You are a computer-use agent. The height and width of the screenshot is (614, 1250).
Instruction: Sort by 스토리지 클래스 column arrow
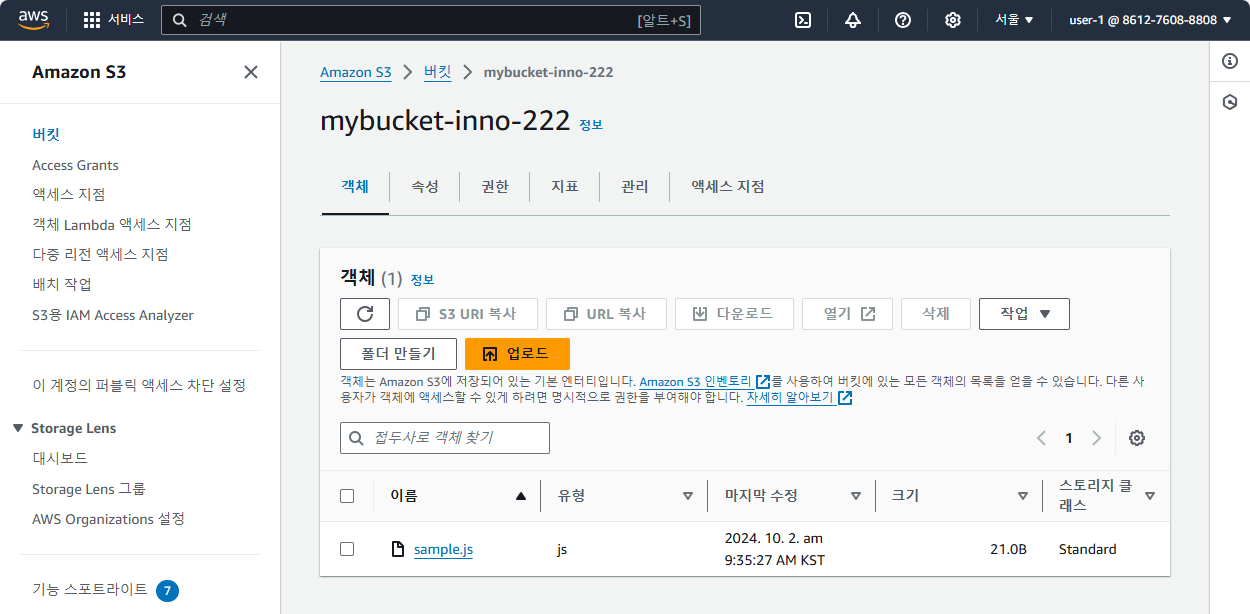[x=1150, y=496]
